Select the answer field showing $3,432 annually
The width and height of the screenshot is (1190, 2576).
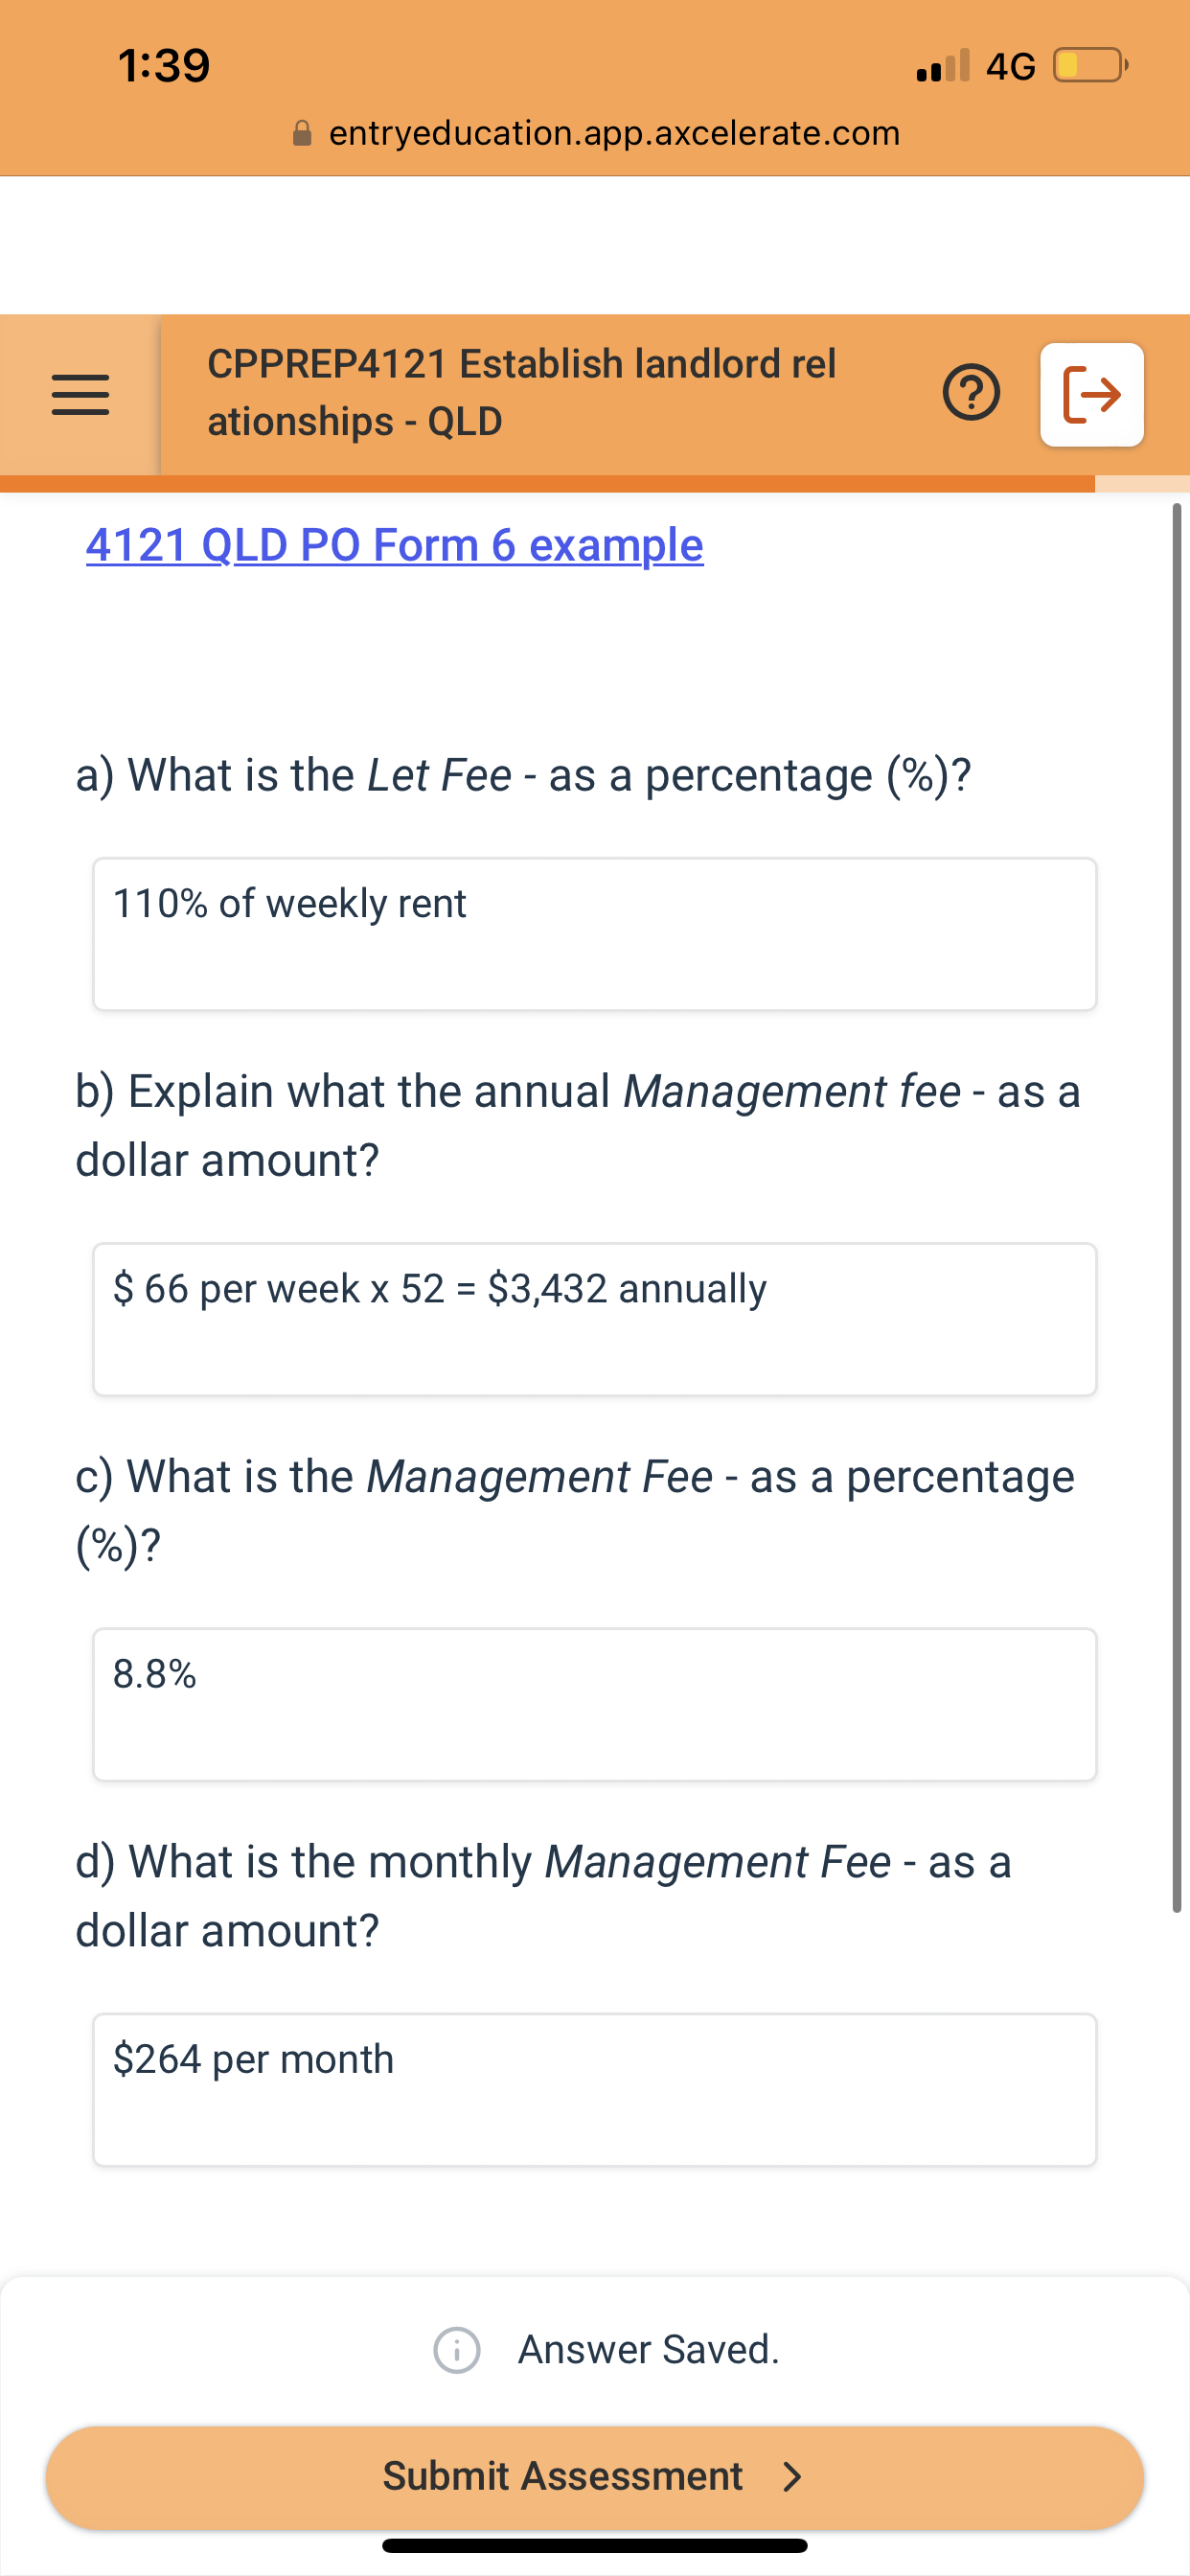click(594, 1318)
